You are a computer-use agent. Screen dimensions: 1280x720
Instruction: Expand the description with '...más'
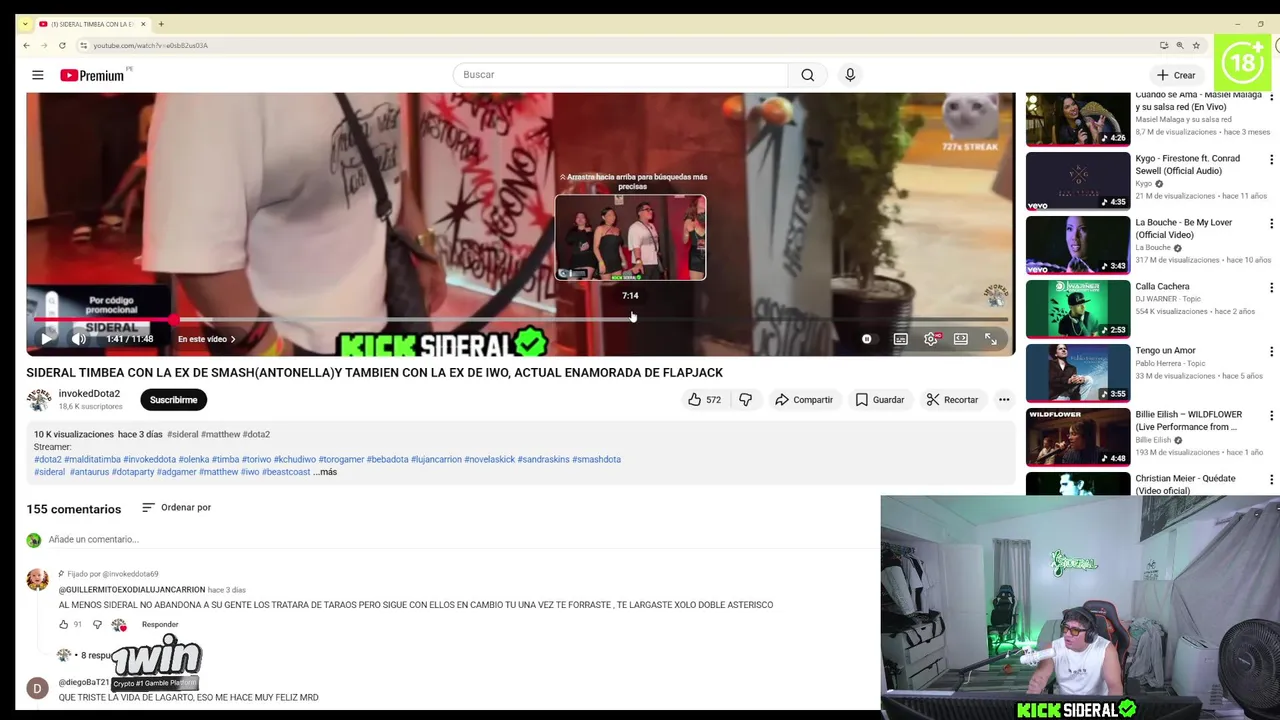325,472
